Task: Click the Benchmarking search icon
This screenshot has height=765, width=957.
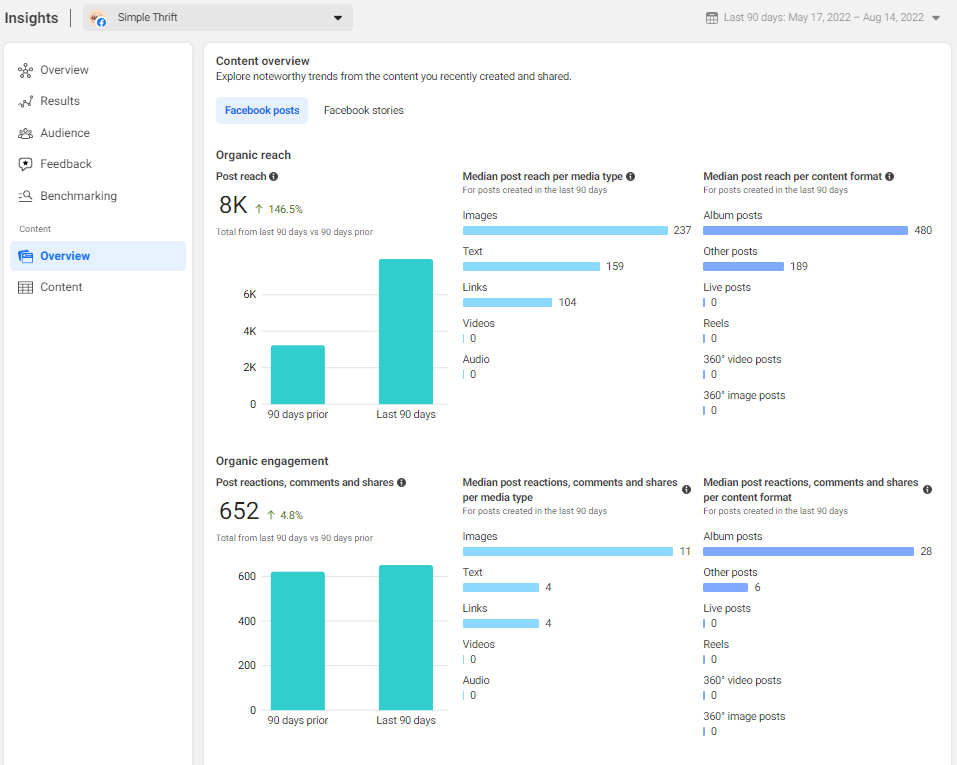Action: pos(25,196)
